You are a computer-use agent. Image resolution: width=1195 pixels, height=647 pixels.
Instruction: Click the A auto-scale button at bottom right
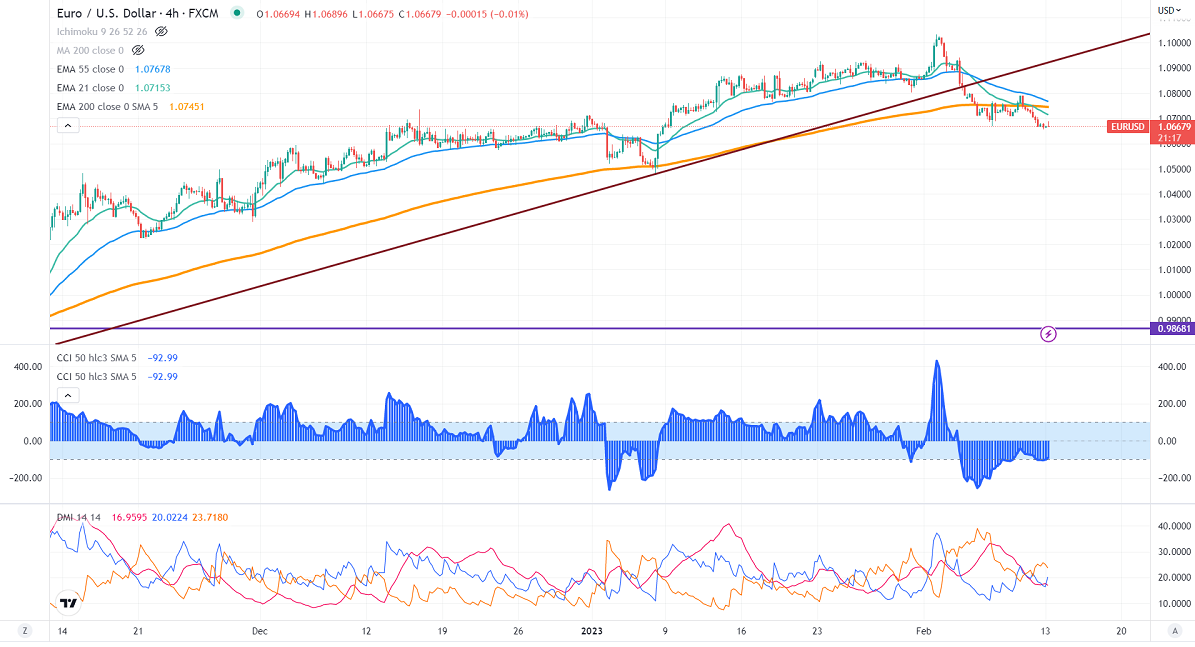click(1176, 631)
